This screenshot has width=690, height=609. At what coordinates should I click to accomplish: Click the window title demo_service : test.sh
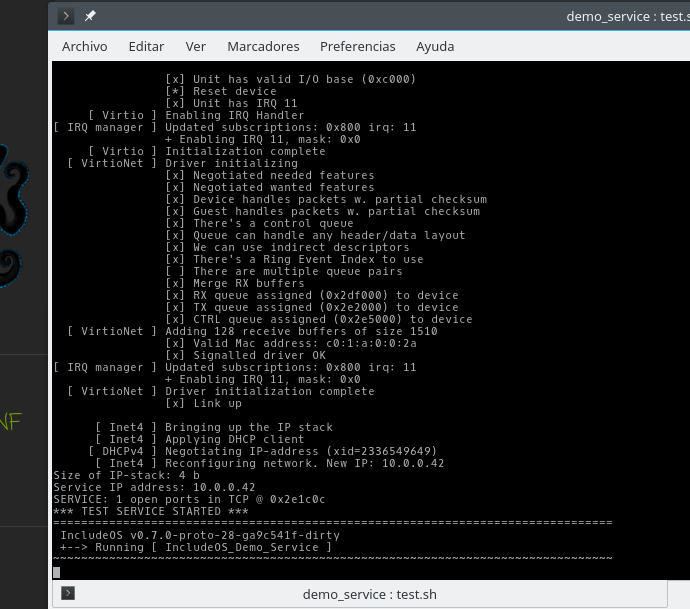[626, 16]
